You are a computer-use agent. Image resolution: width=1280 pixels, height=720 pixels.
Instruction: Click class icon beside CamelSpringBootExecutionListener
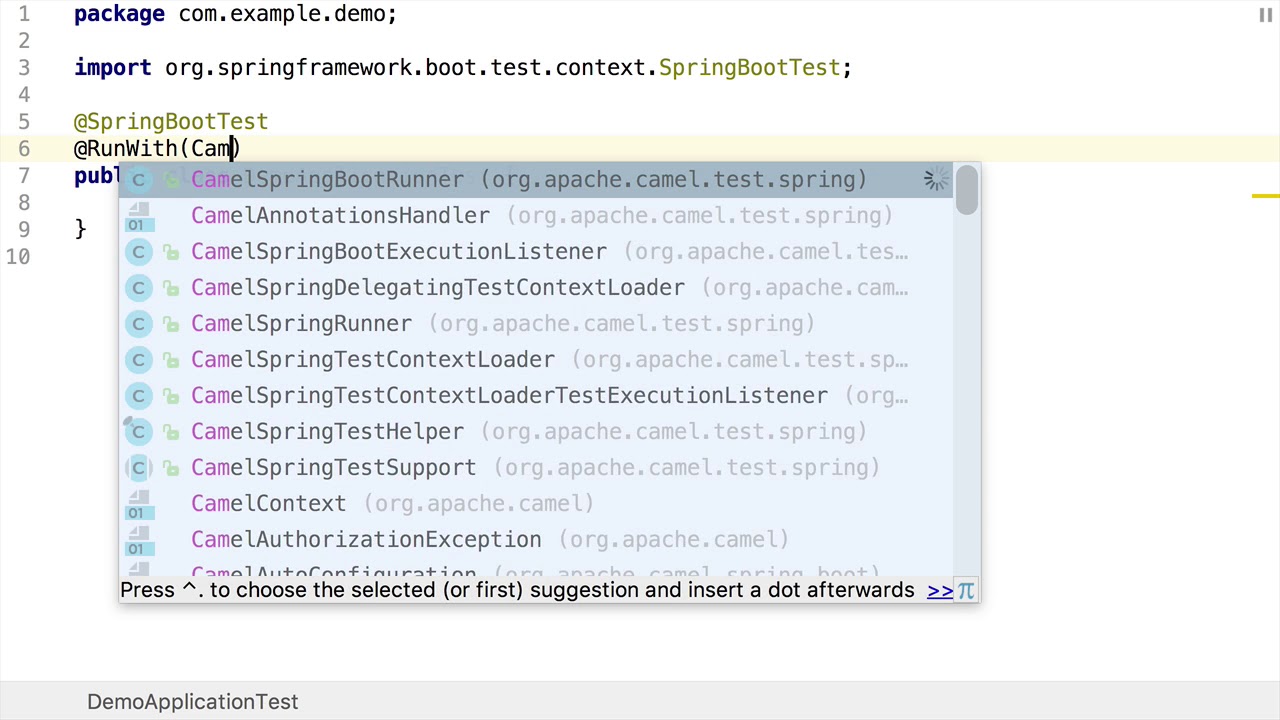coord(139,252)
